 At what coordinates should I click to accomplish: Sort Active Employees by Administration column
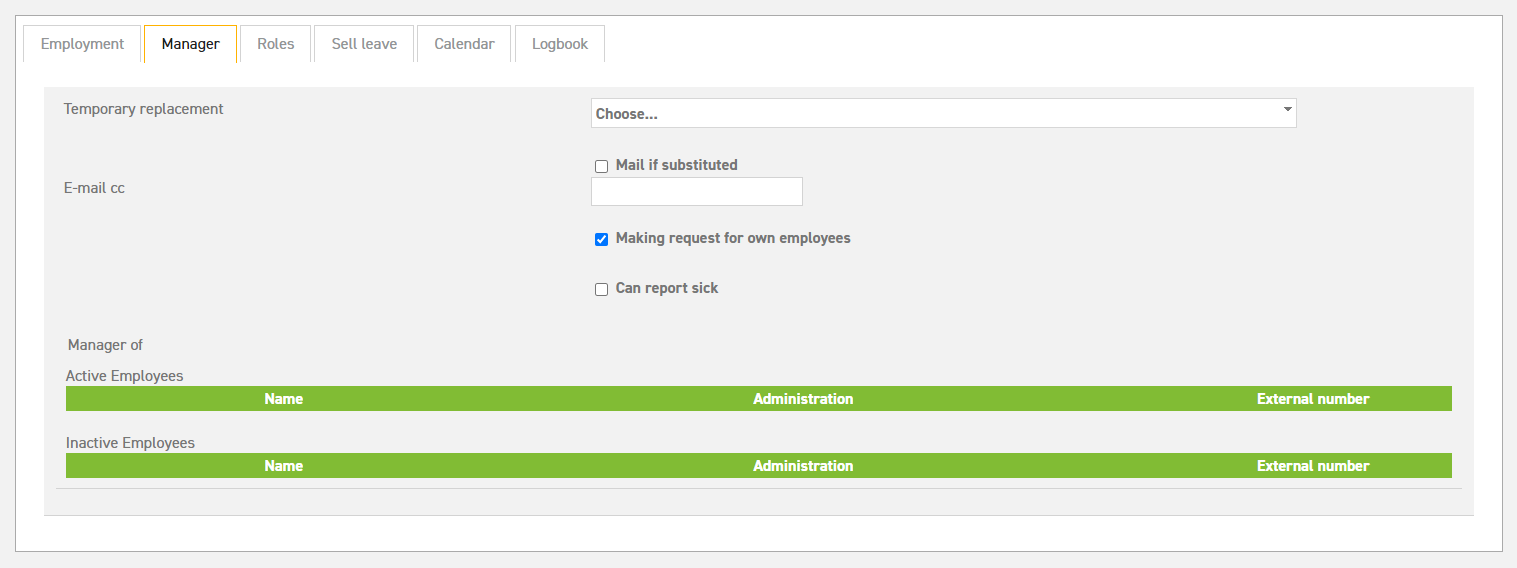click(x=803, y=399)
